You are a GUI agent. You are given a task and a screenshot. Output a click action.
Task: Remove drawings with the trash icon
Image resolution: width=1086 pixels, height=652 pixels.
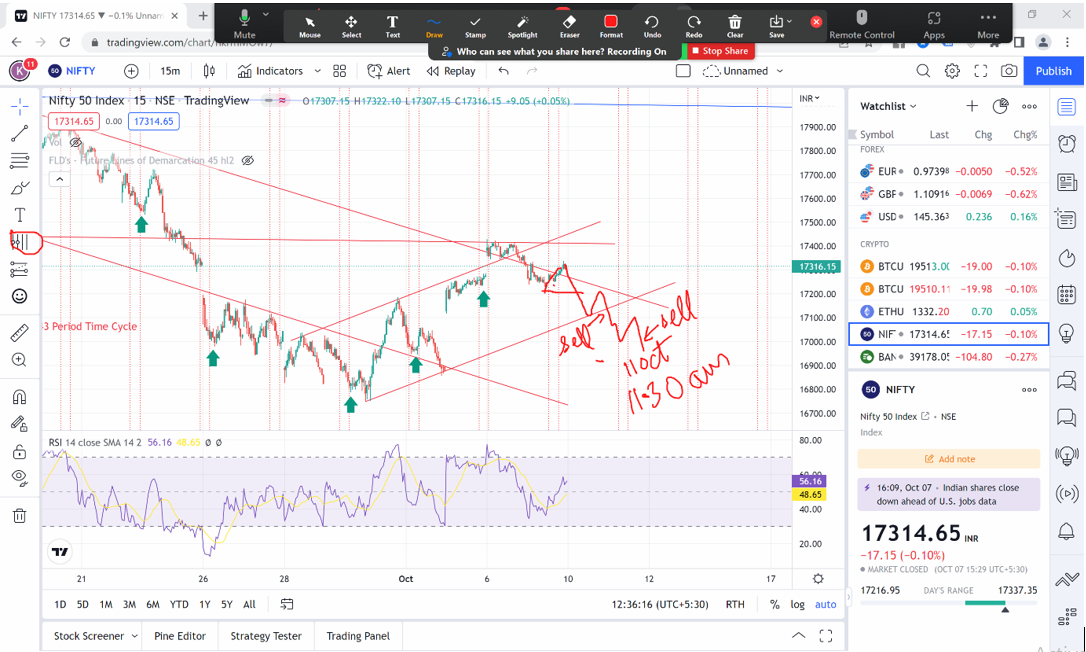(x=19, y=516)
